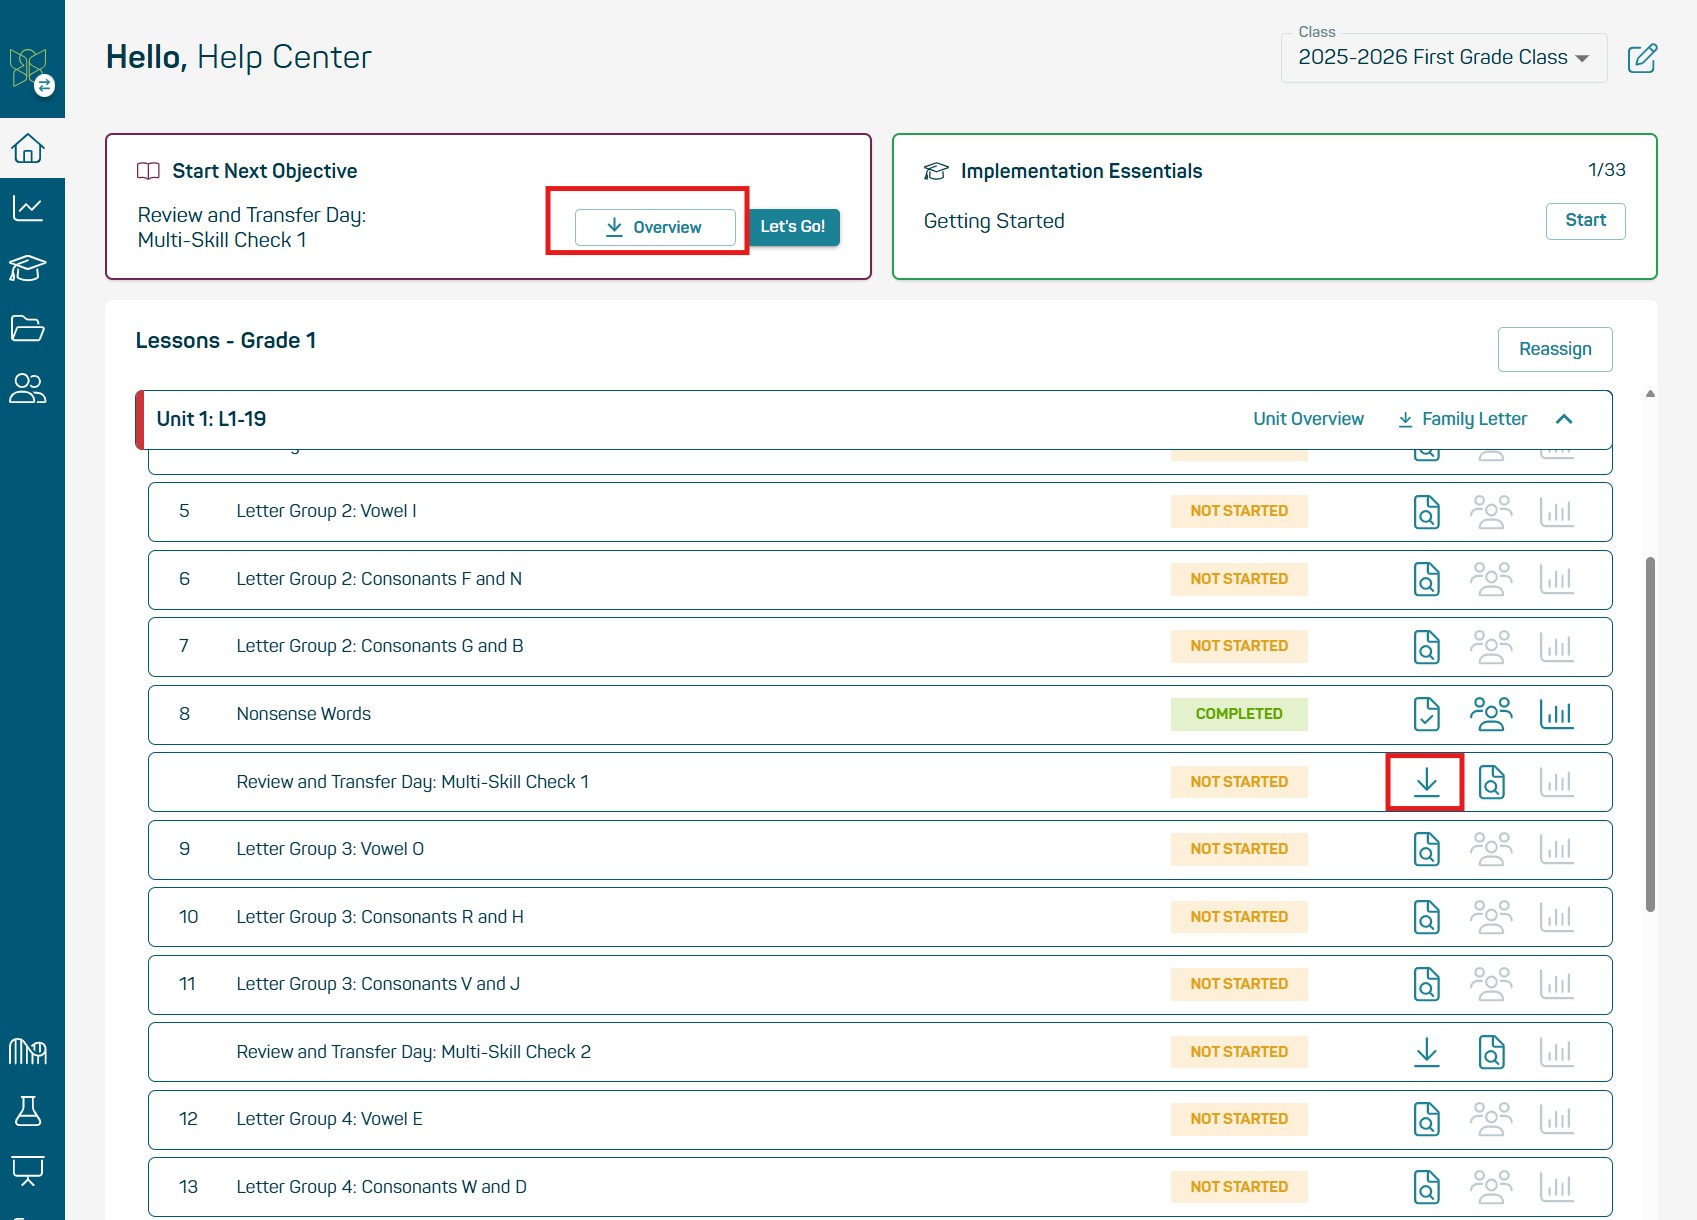This screenshot has height=1220, width=1697.
Task: Click the lesson preview icon for Nonsense Words
Action: tap(1426, 714)
